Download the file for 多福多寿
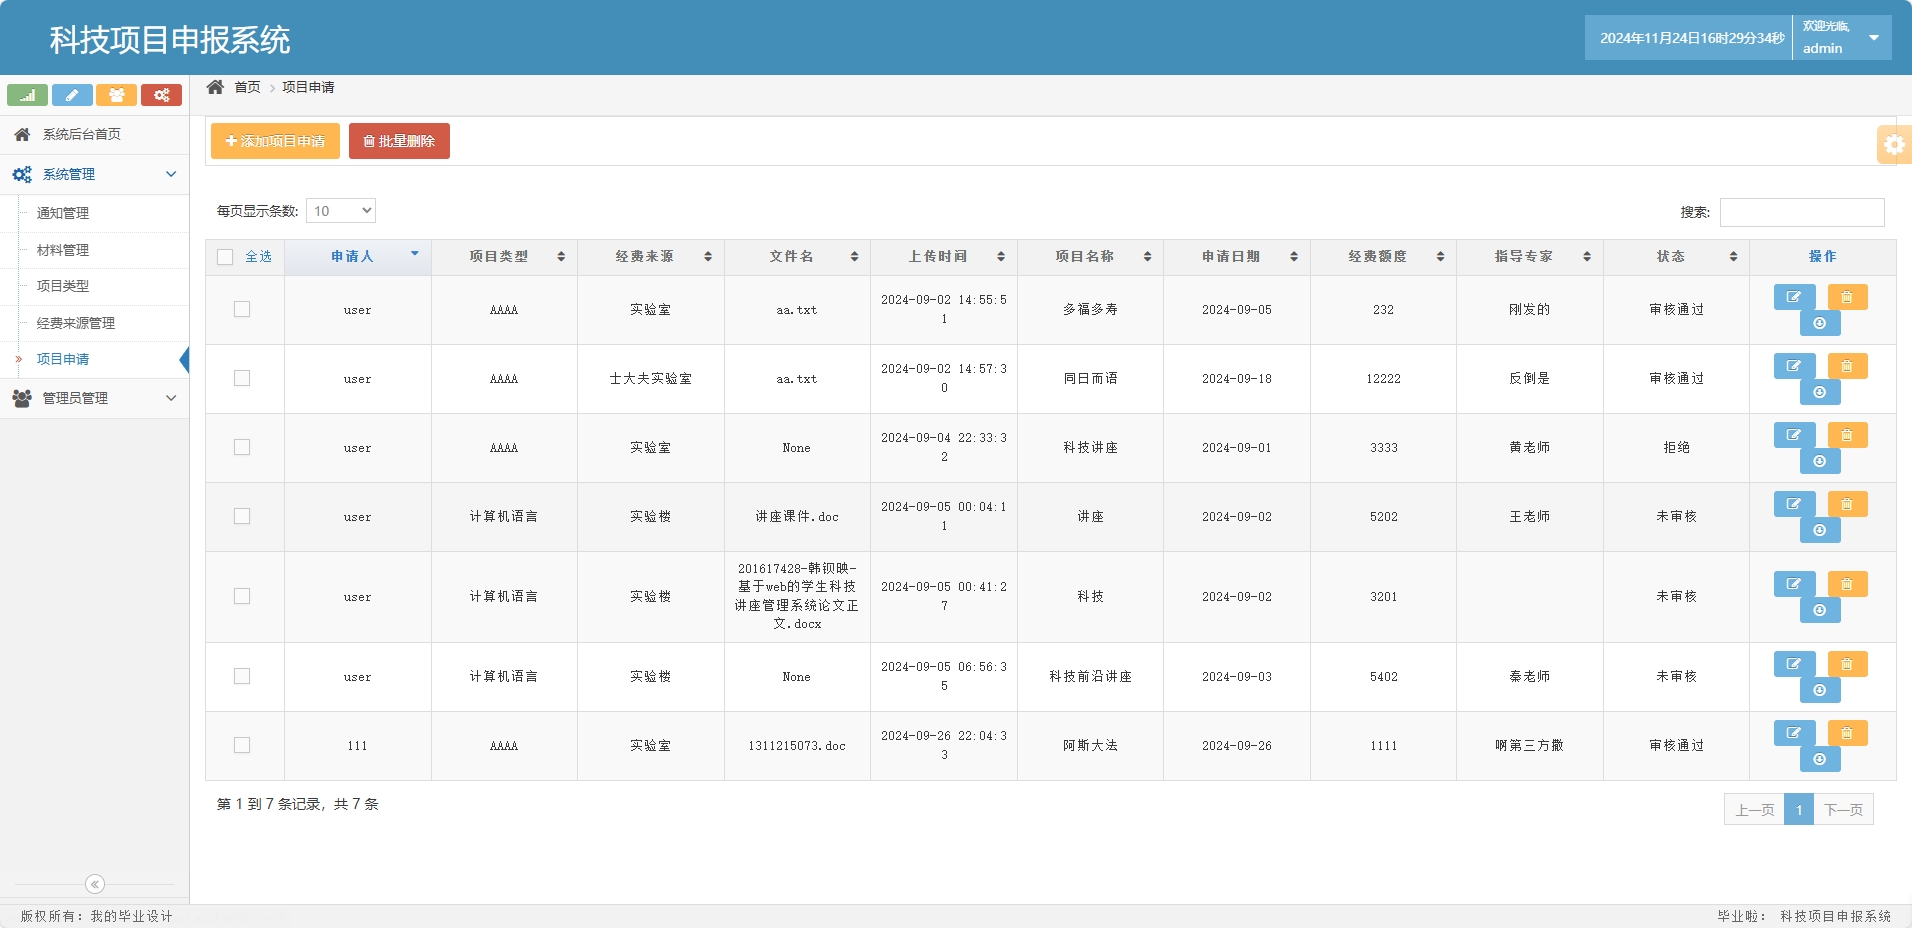1912x928 pixels. coord(1820,323)
